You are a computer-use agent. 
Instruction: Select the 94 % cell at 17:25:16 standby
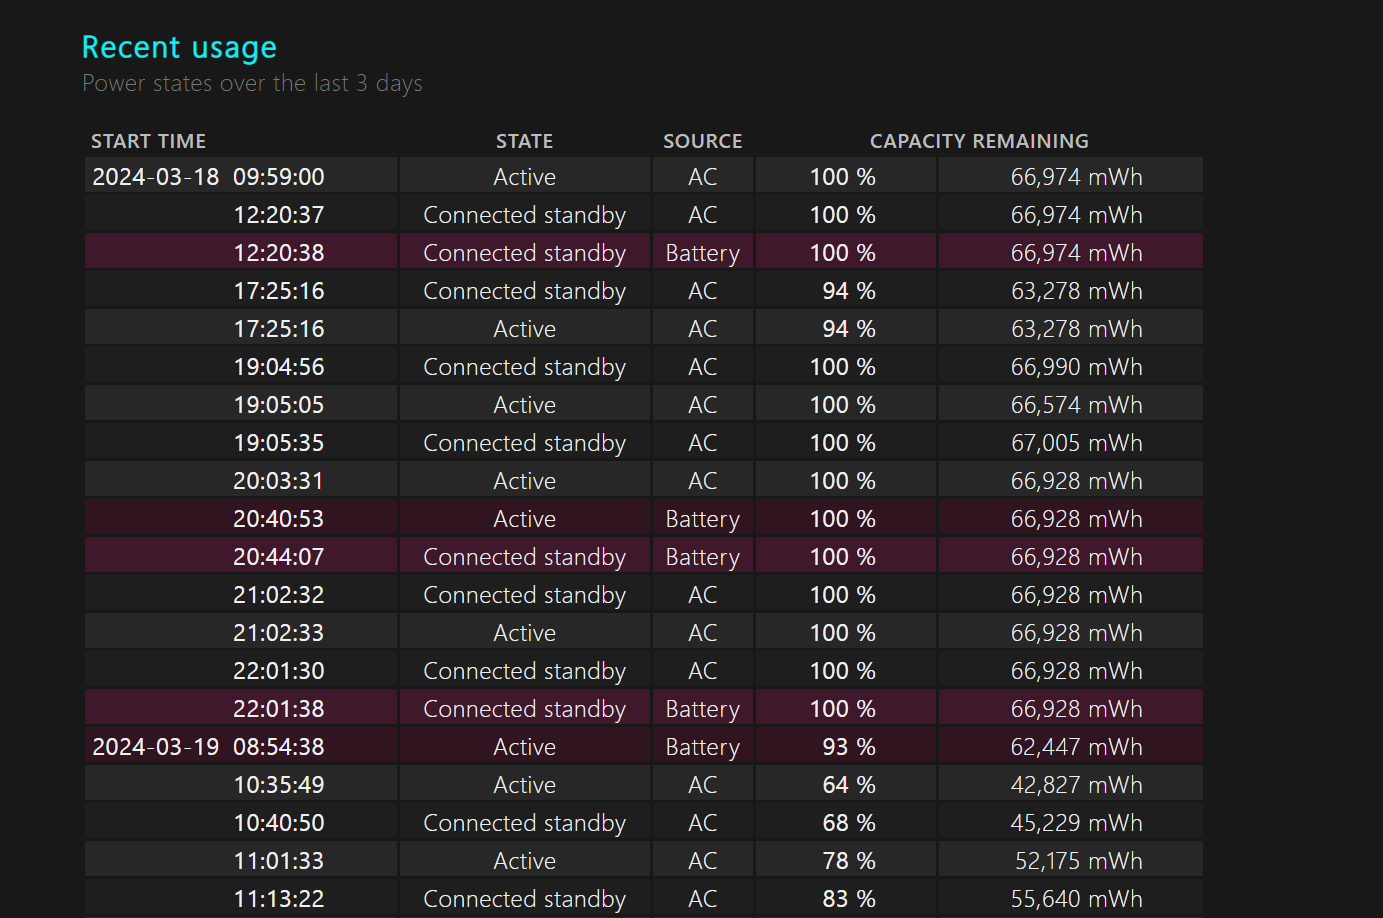(x=846, y=291)
